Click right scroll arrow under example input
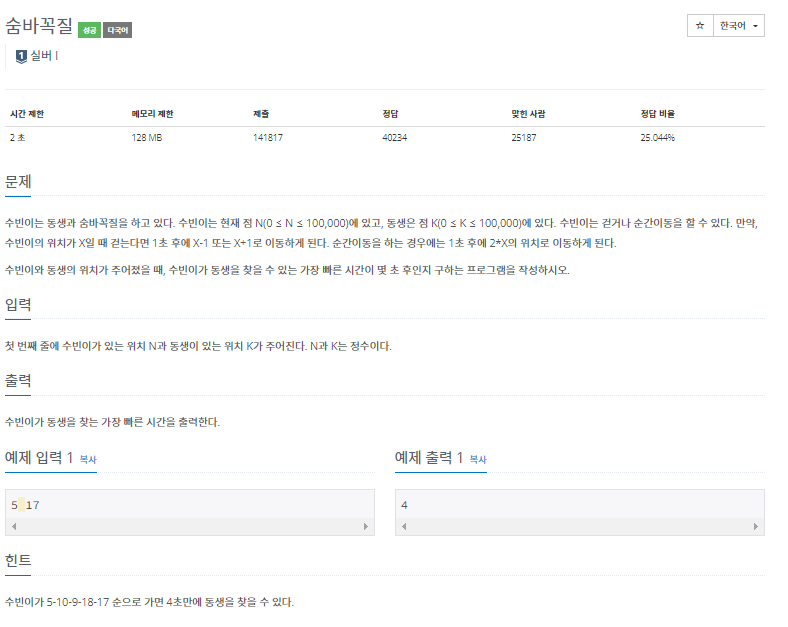Image resolution: width=788 pixels, height=627 pixels. click(366, 526)
